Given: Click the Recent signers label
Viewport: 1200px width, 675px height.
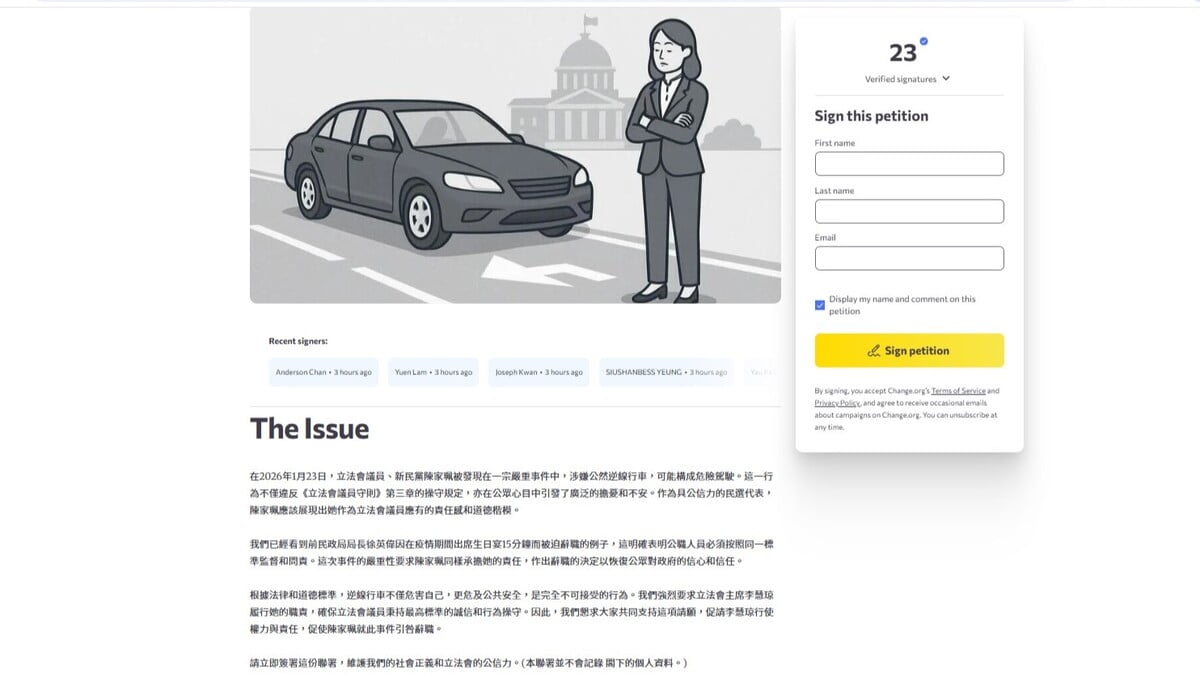Looking at the screenshot, I should 298,341.
